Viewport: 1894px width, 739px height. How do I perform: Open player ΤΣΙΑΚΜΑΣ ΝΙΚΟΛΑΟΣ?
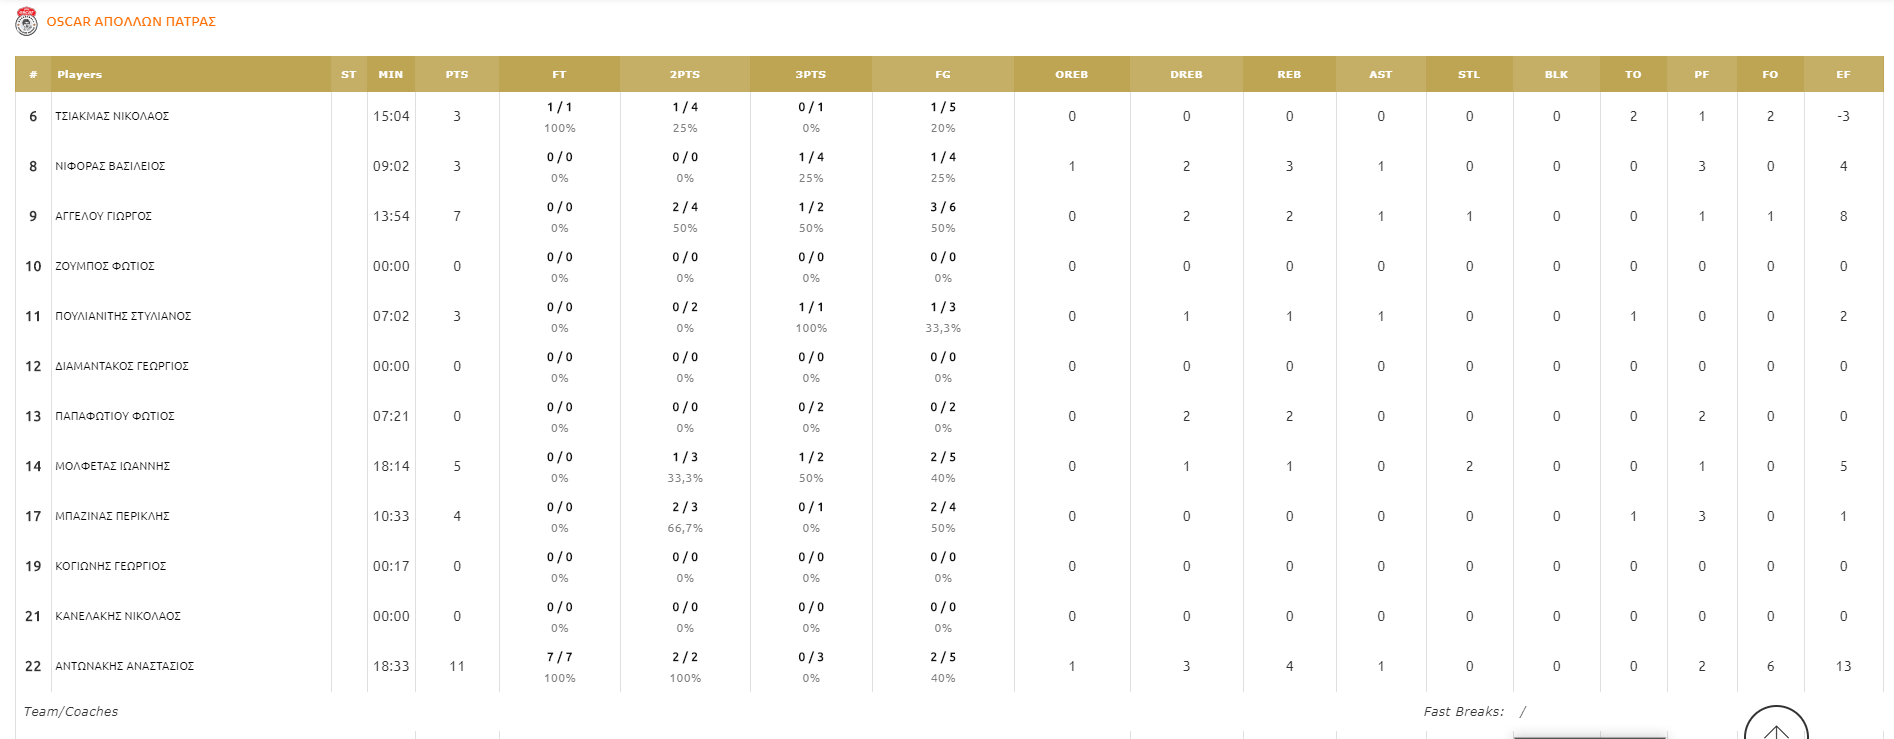pos(112,117)
